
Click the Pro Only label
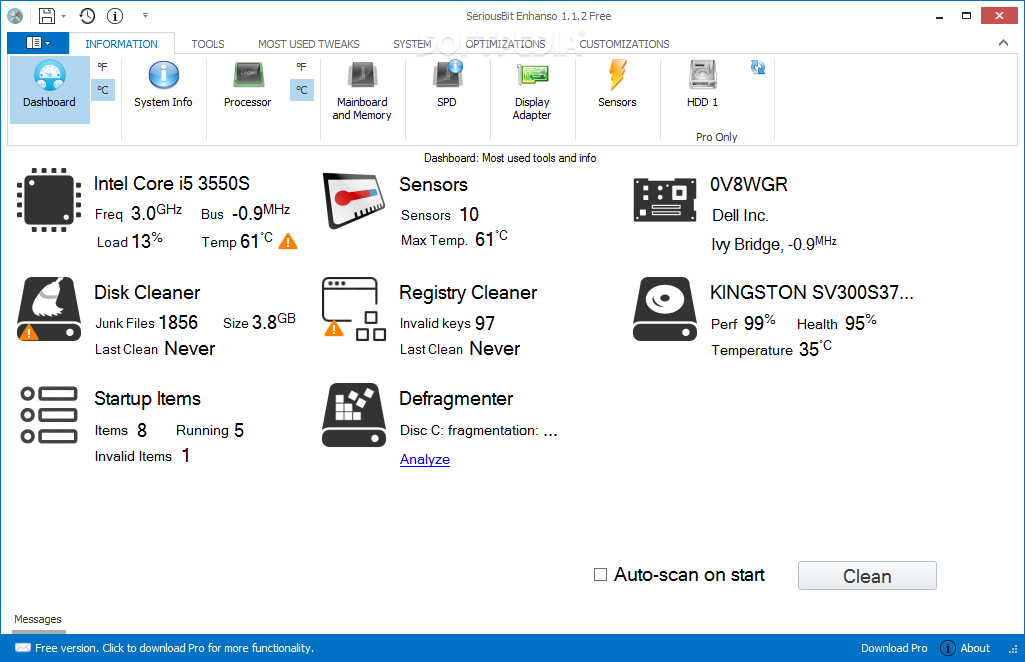(x=716, y=137)
